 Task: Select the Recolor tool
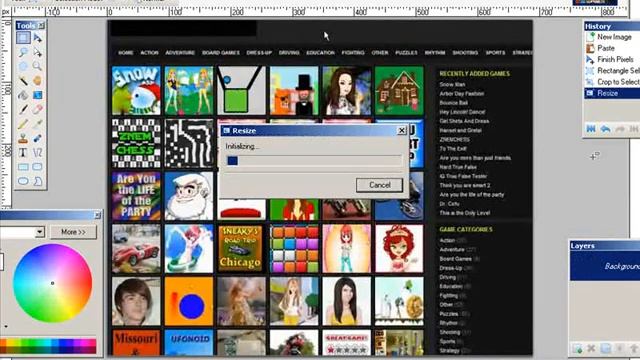[x=38, y=138]
